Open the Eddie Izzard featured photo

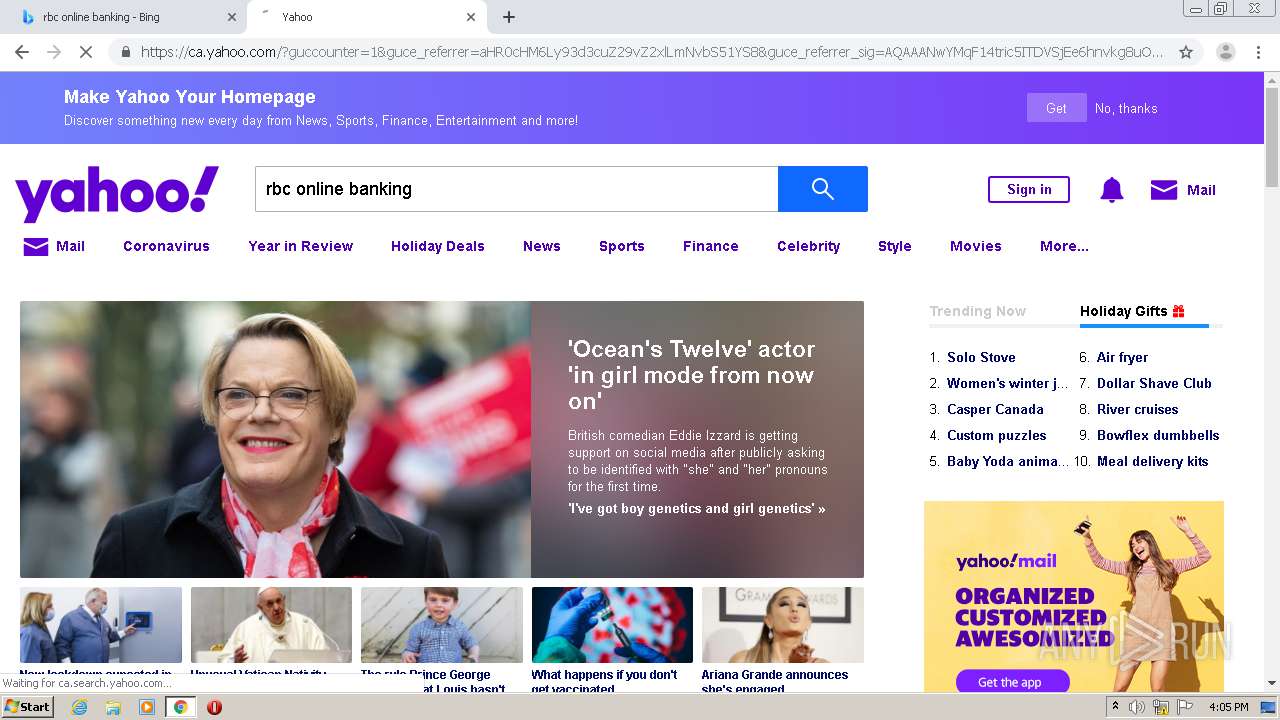click(x=275, y=439)
